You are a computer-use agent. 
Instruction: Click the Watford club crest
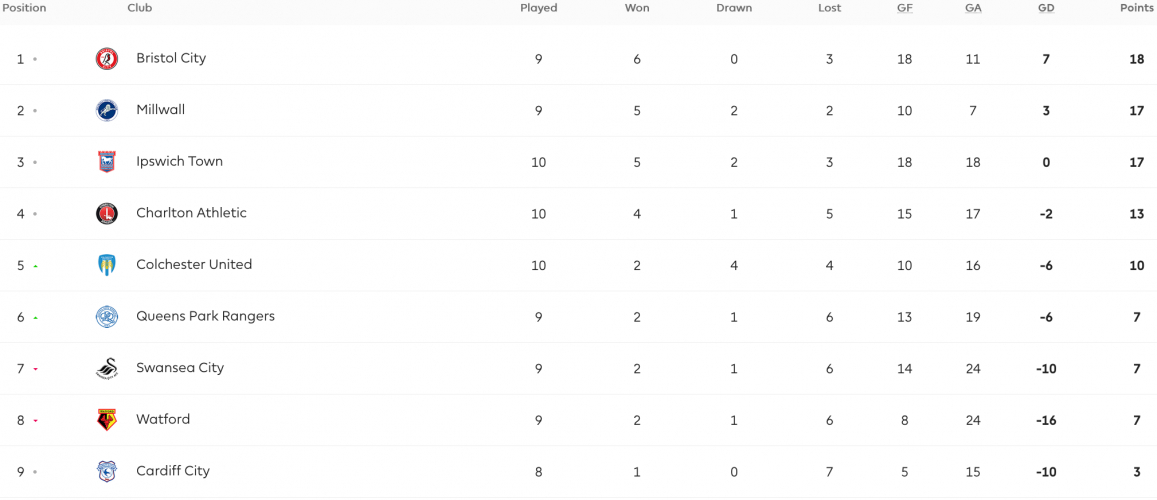pyautogui.click(x=107, y=420)
